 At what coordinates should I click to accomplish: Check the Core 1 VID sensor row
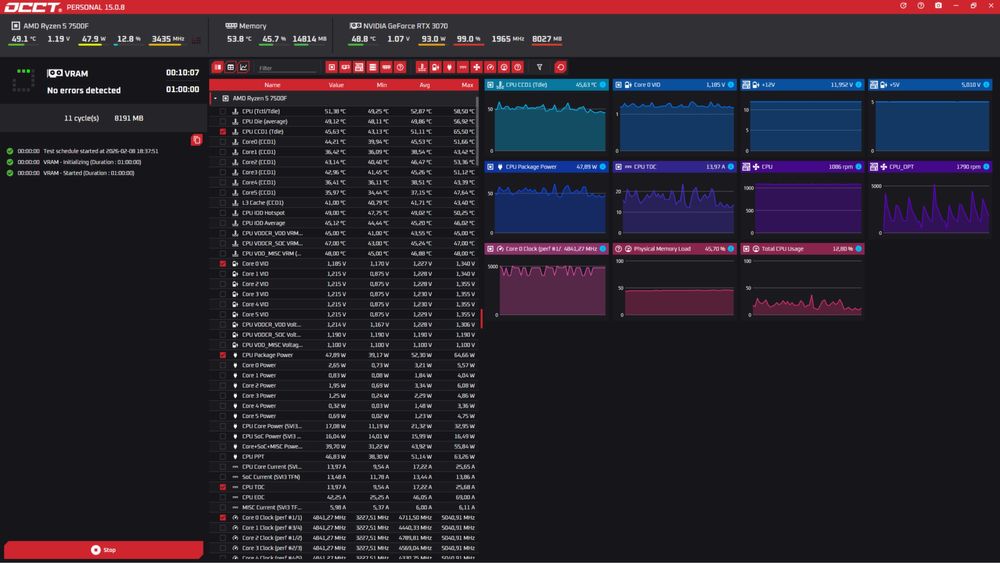point(223,274)
